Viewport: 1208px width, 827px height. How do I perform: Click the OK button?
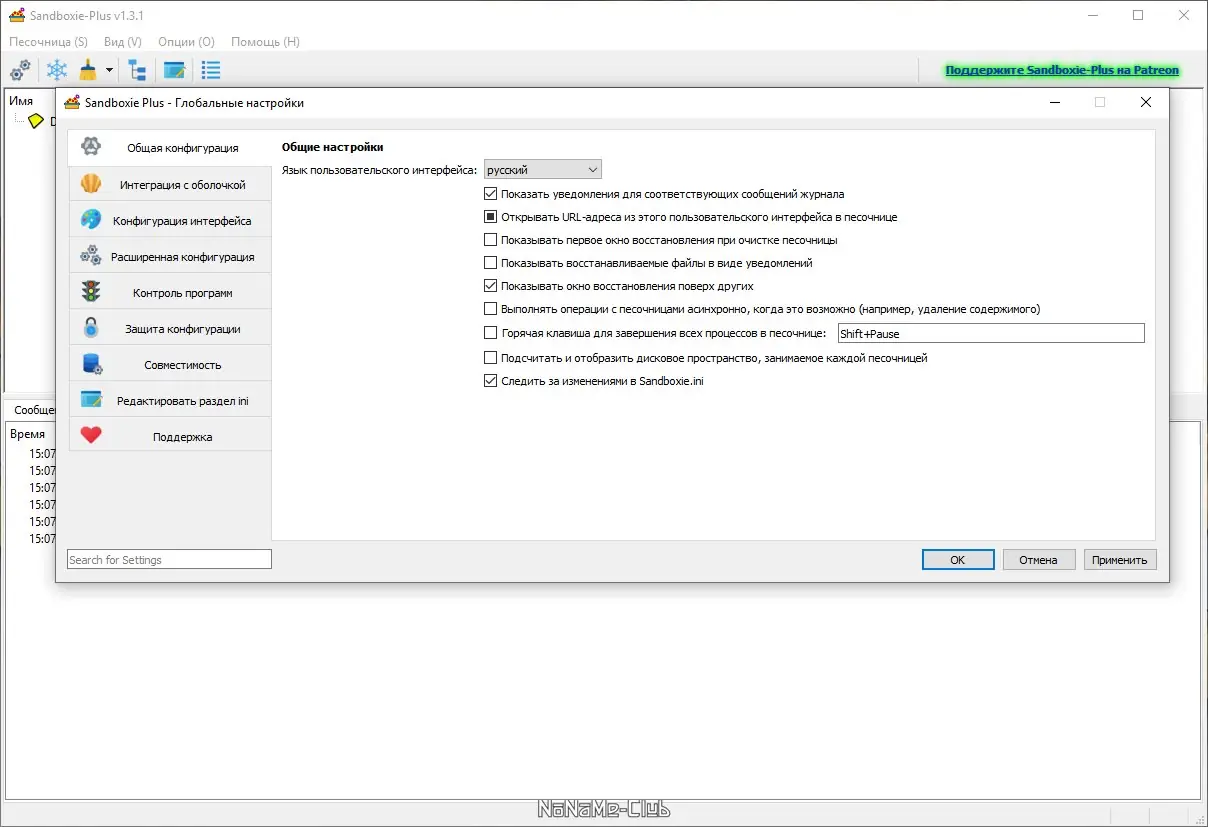point(958,560)
